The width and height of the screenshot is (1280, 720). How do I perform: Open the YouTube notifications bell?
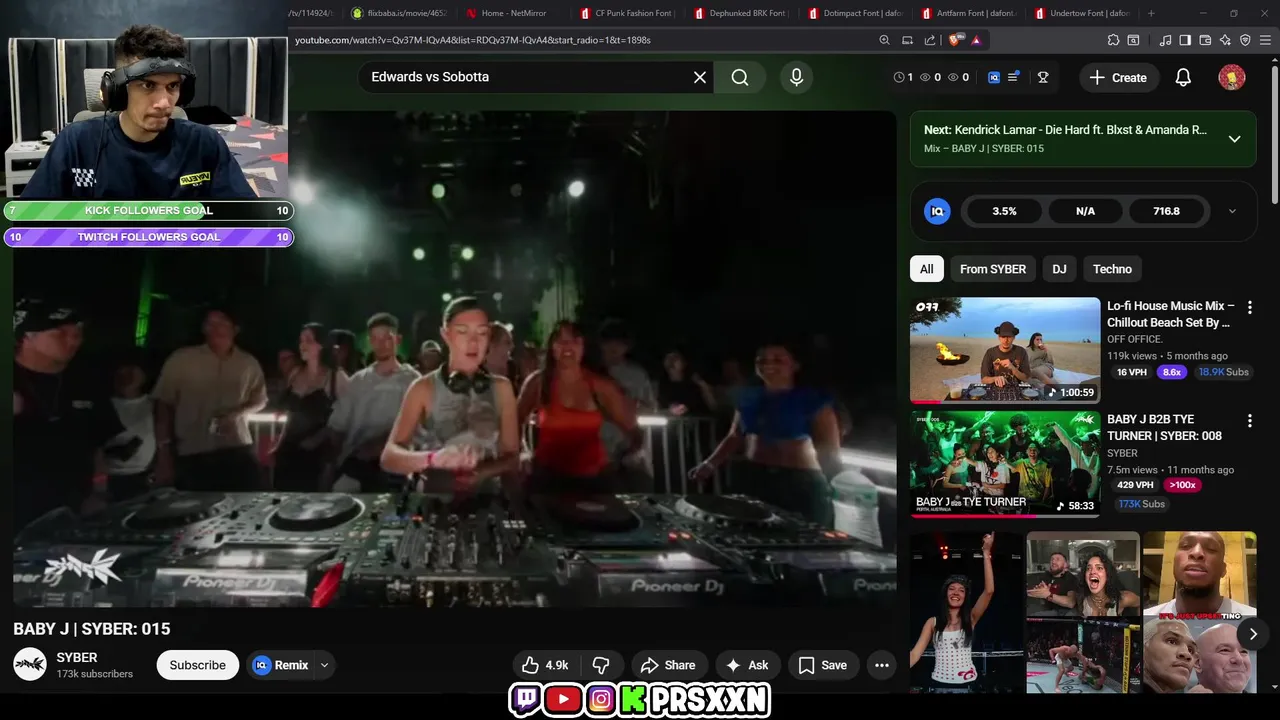point(1183,77)
